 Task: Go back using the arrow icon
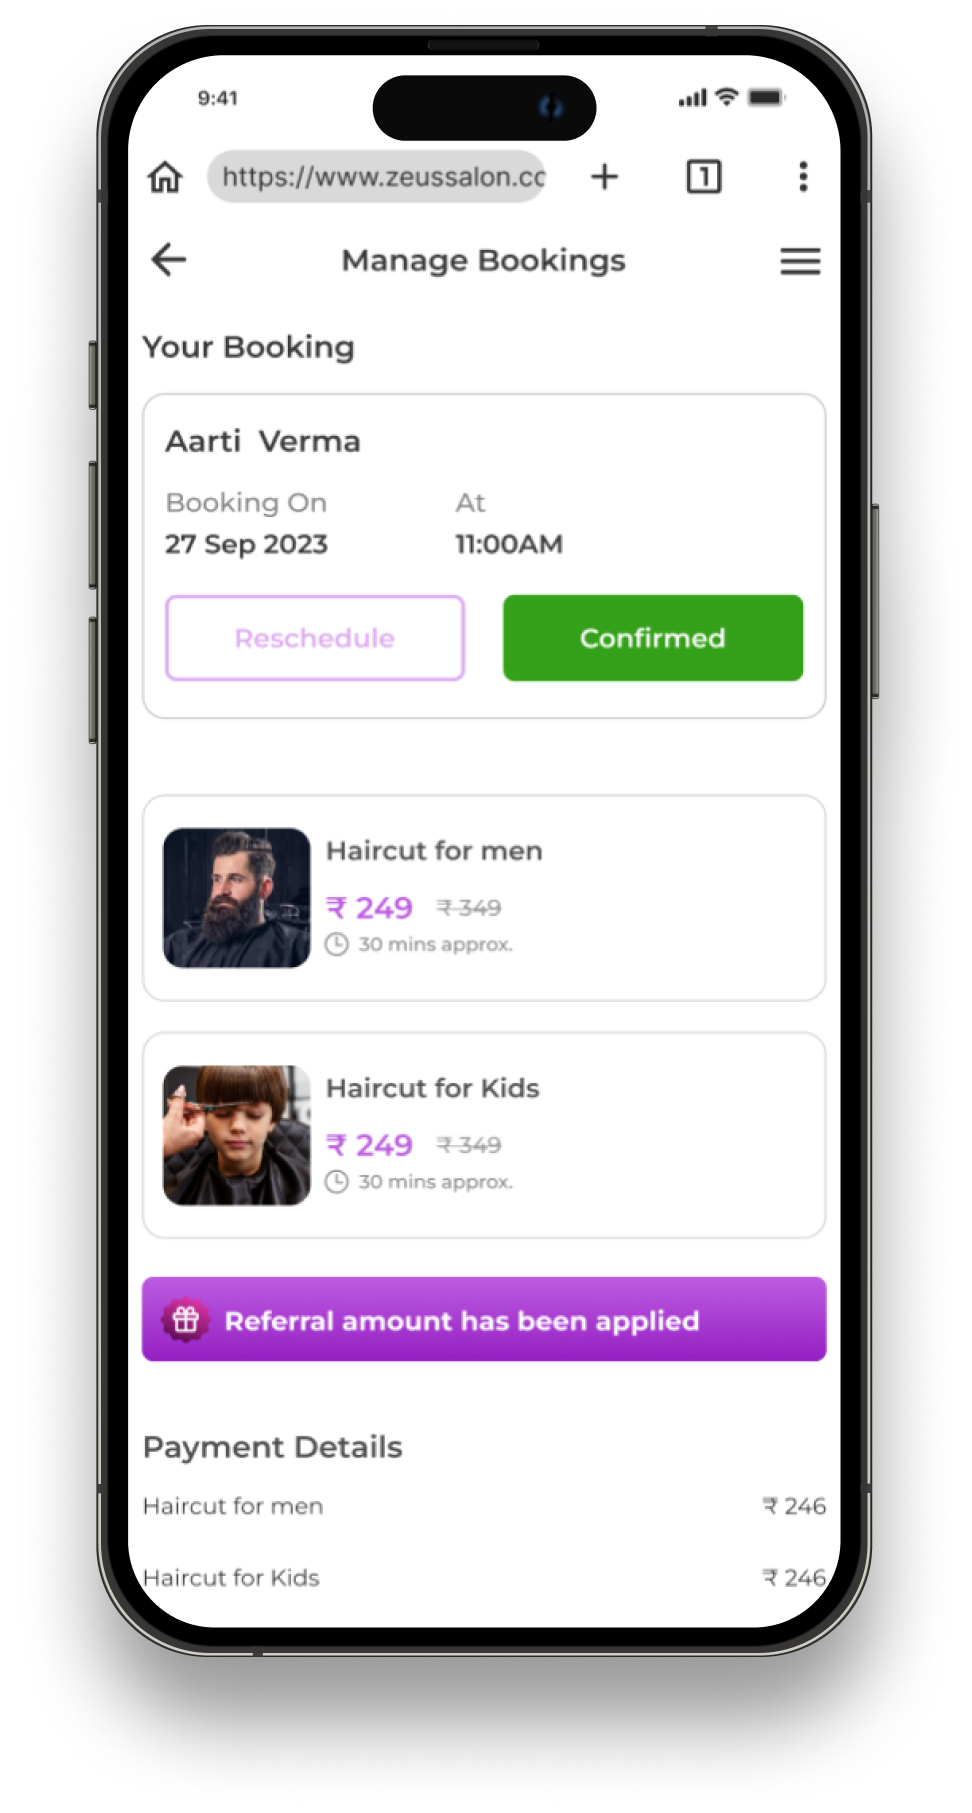pos(169,260)
